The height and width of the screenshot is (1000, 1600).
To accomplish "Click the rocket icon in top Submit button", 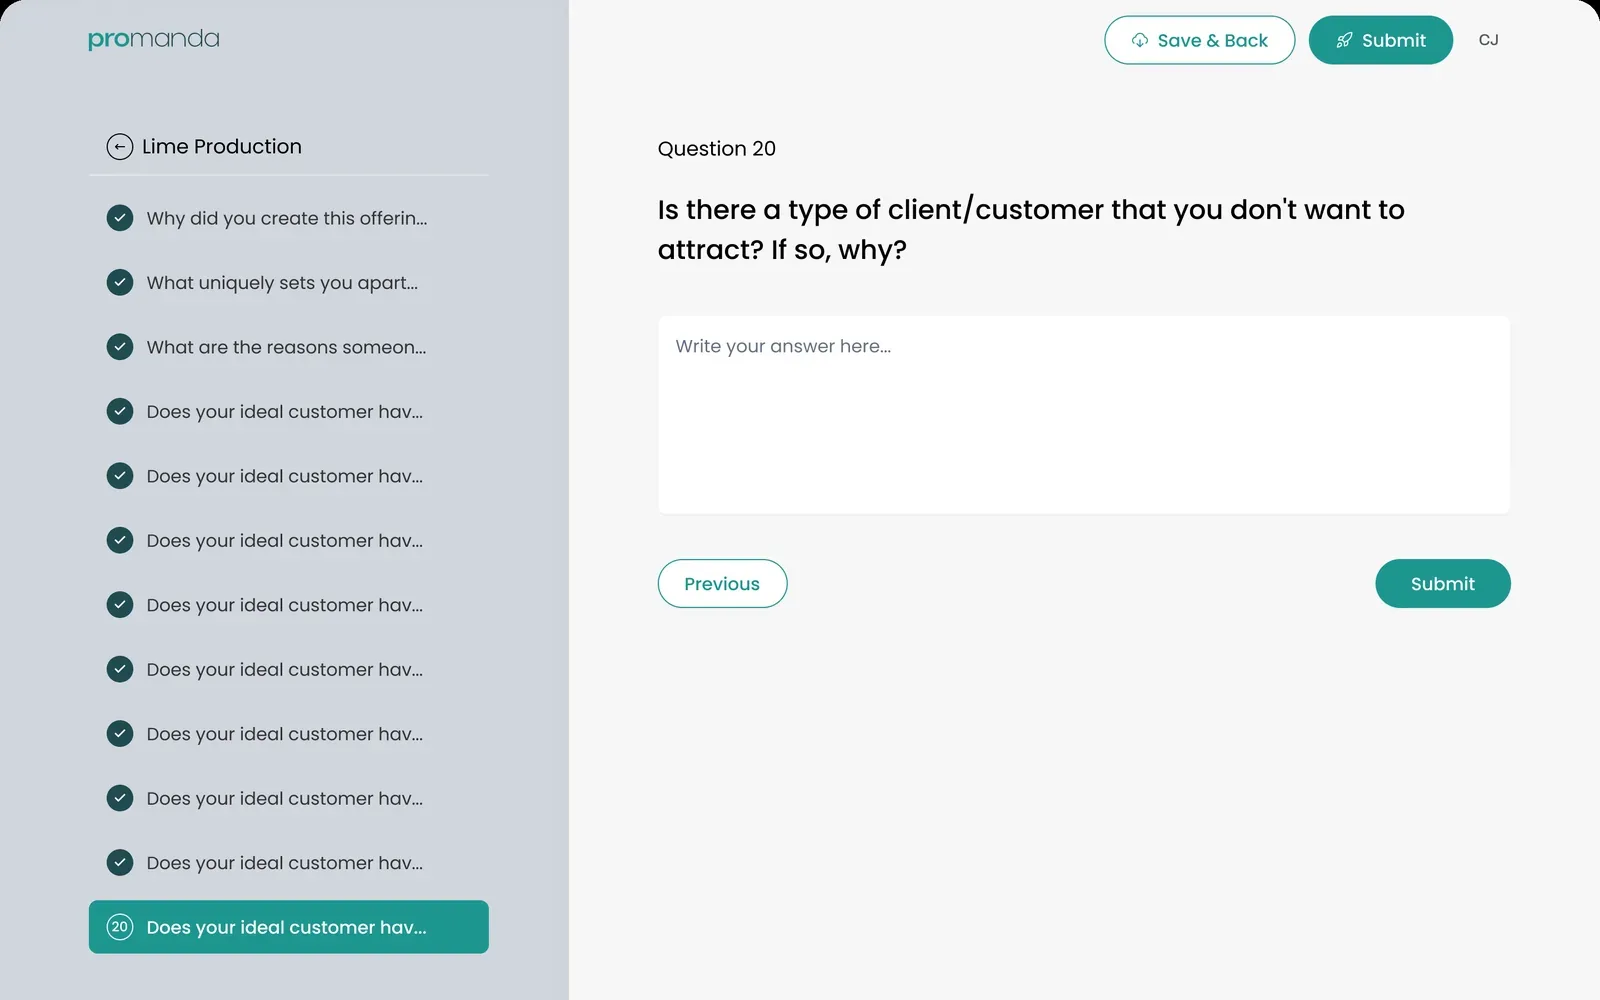I will coord(1344,40).
